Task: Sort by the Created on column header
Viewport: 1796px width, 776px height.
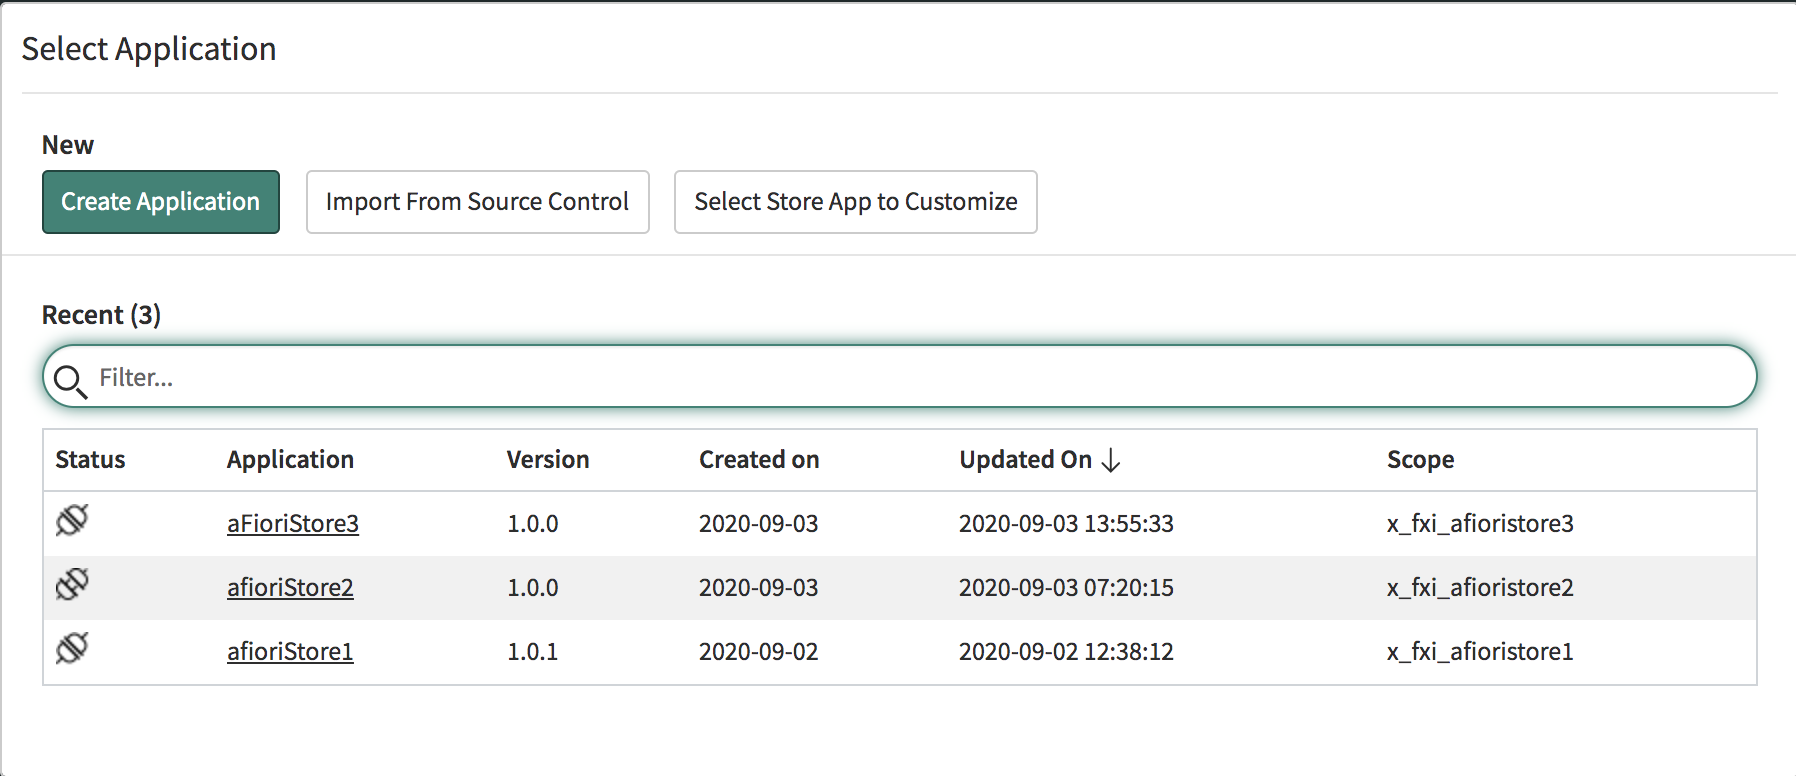Action: pos(759,460)
